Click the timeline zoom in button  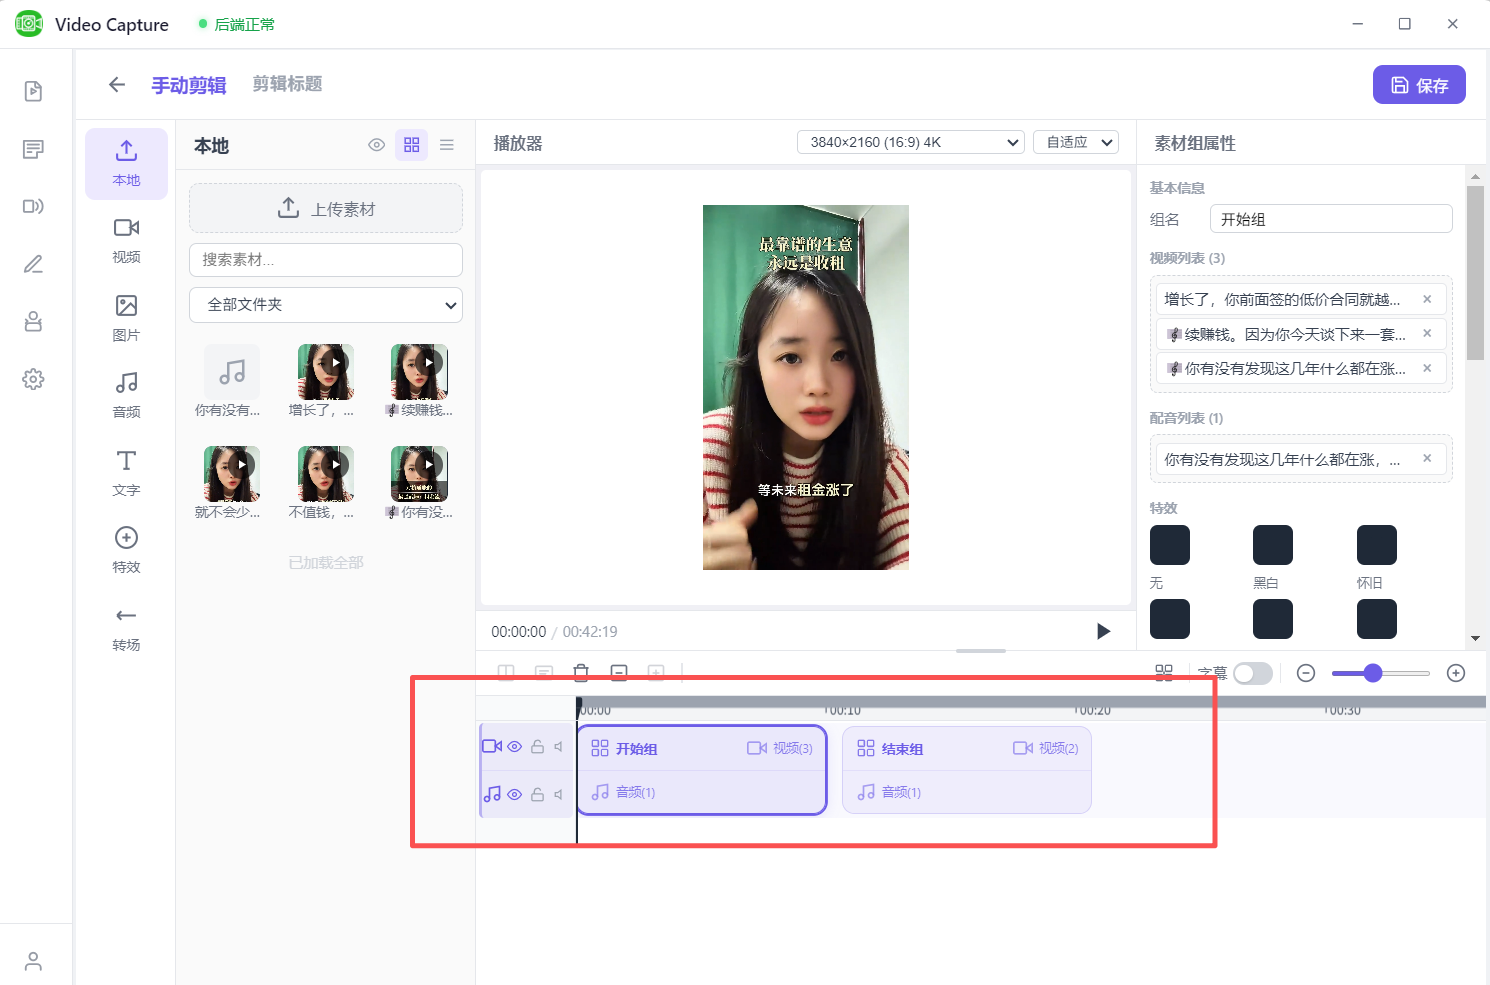[x=1456, y=673]
